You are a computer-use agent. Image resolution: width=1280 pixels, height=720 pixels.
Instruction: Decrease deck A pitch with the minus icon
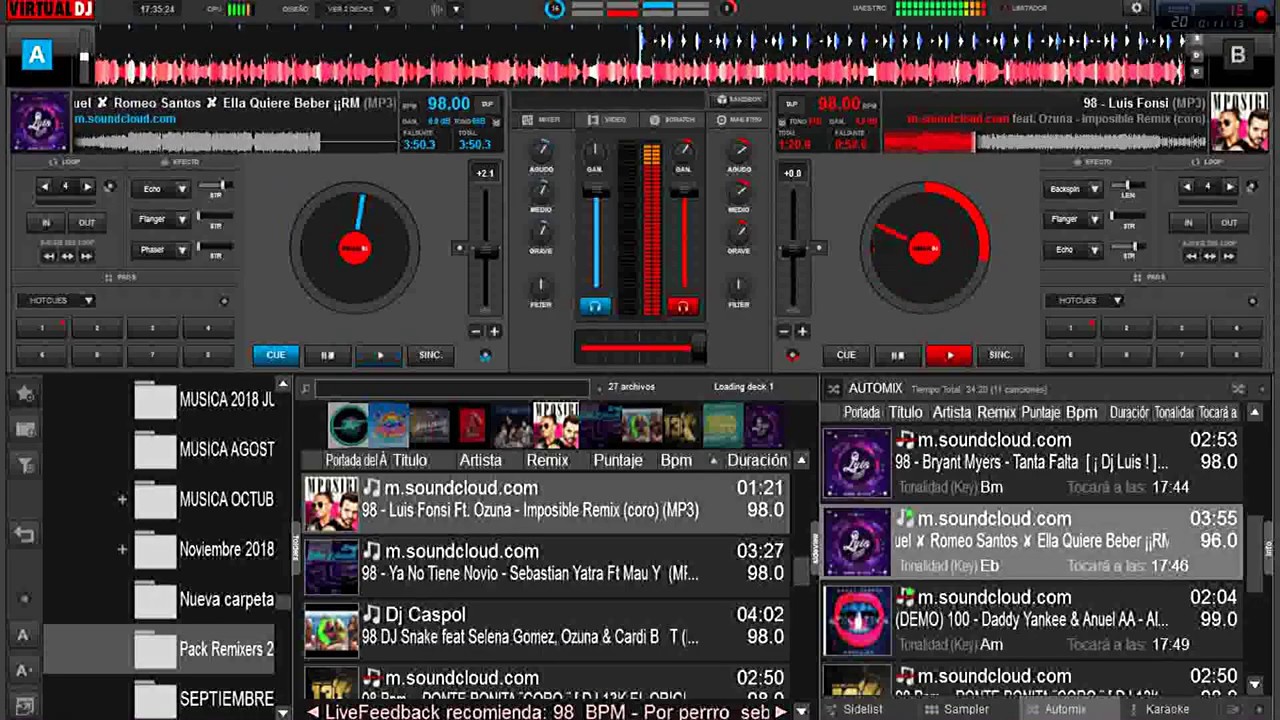[476, 331]
